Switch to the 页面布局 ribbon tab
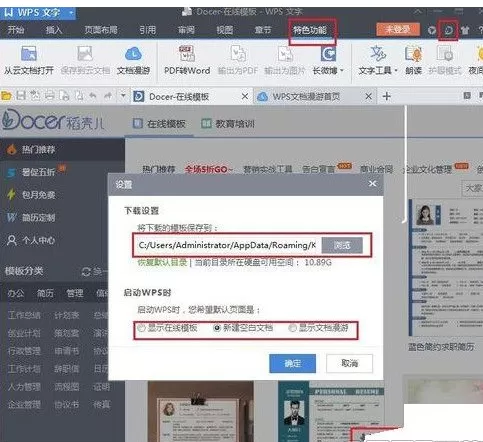 click(101, 30)
